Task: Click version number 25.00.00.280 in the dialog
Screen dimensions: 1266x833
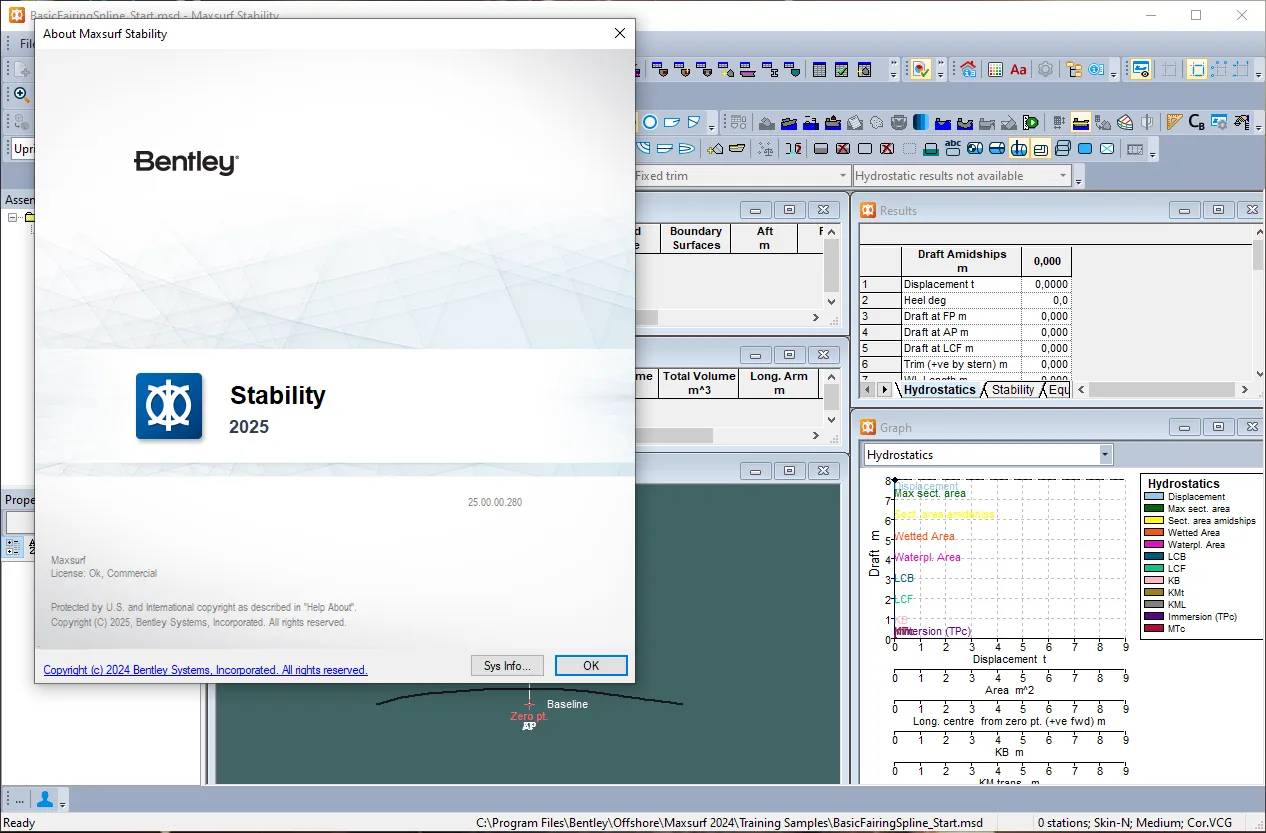Action: [495, 502]
